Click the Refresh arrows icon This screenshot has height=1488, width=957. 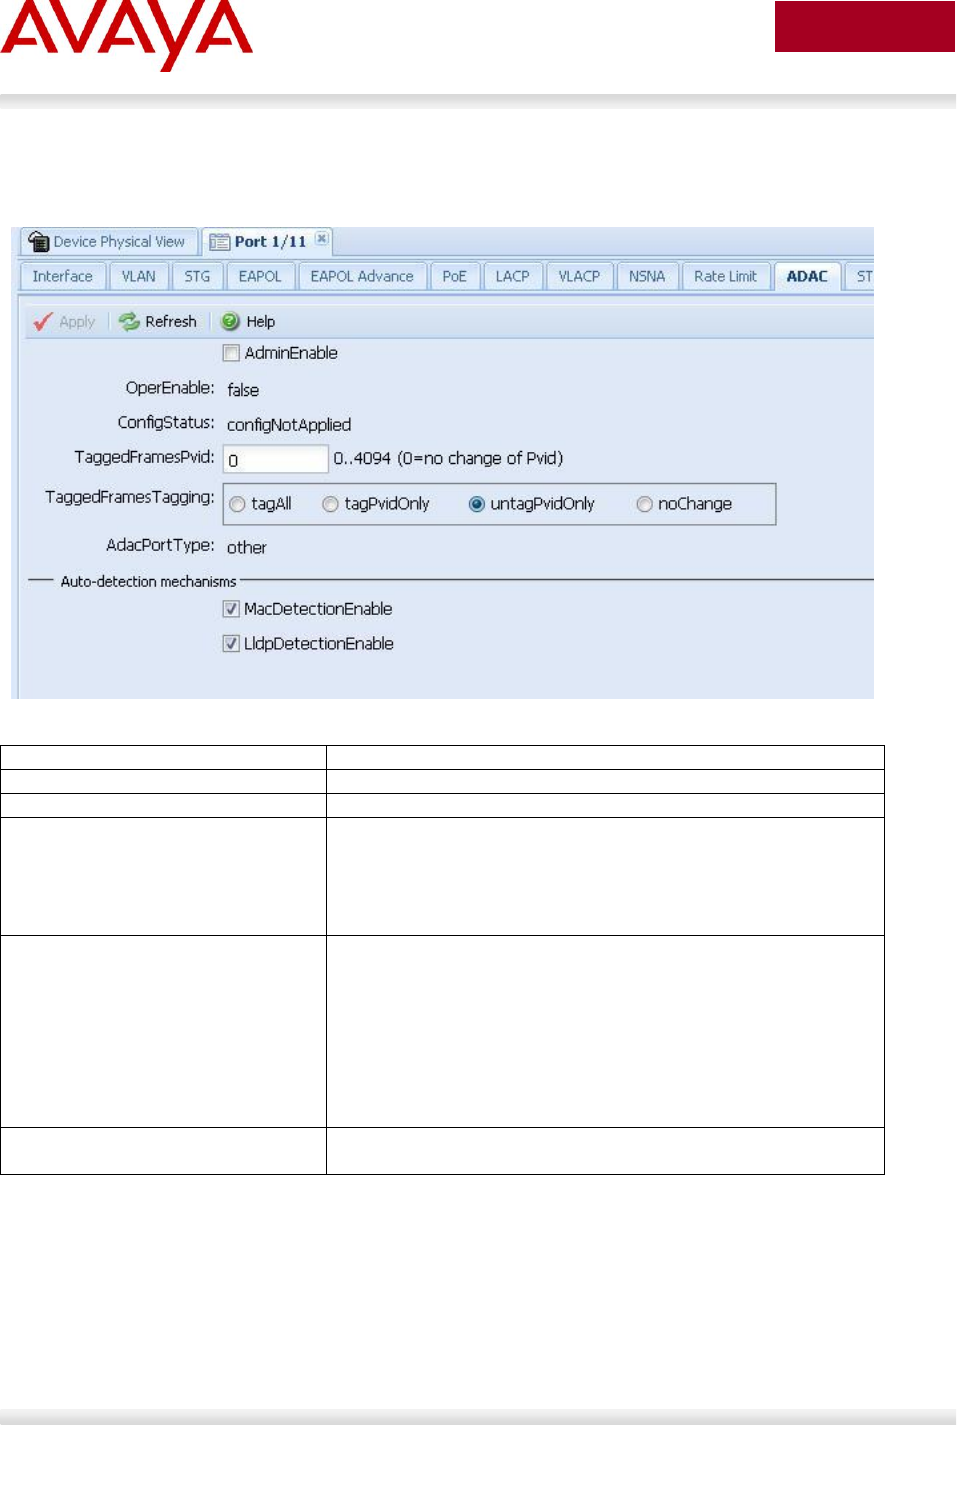[x=129, y=321]
